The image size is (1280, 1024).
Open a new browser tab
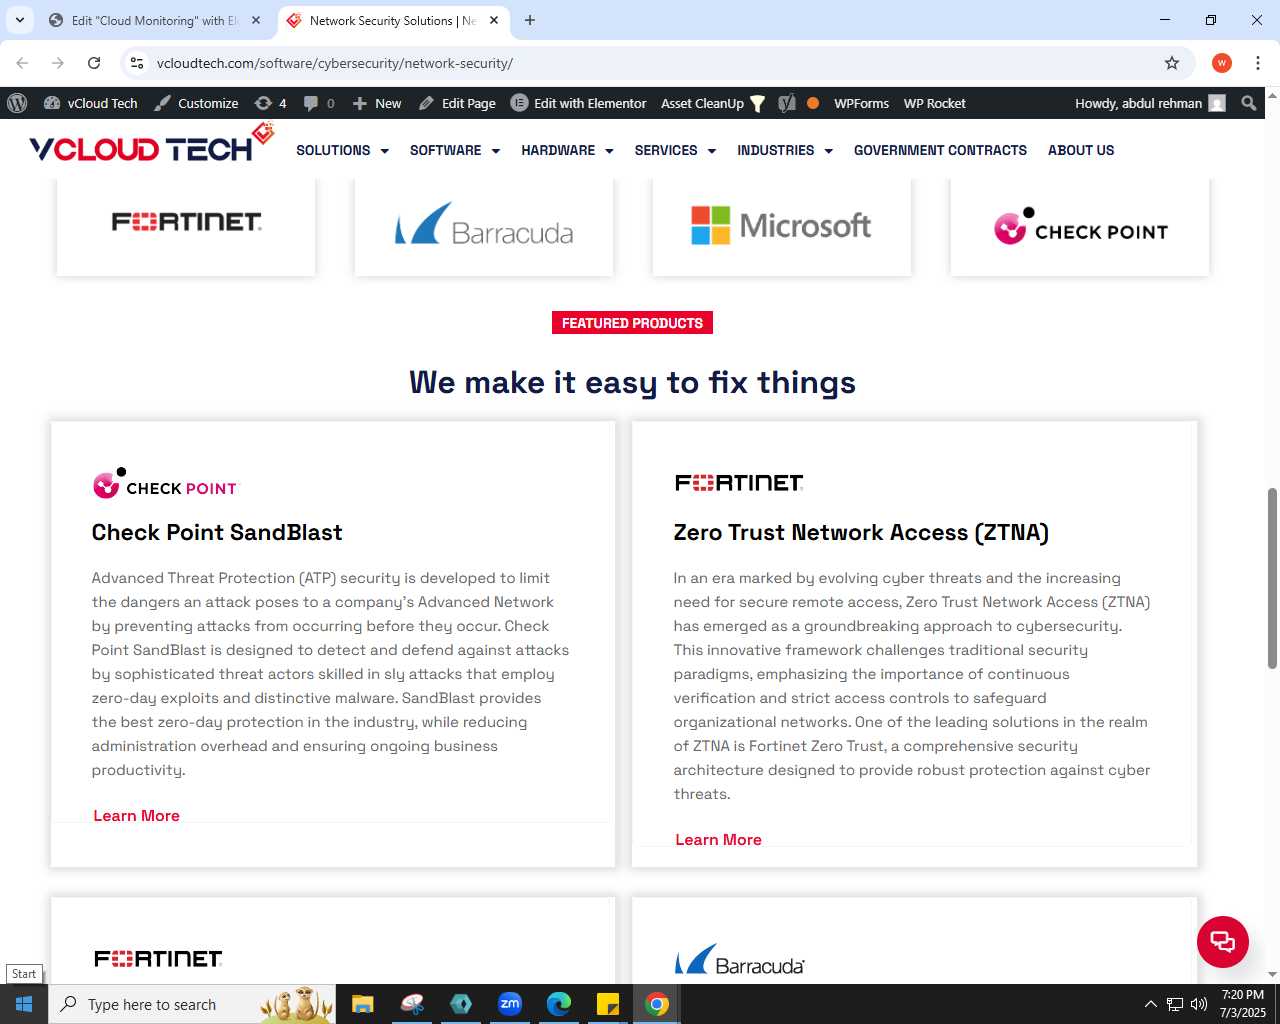tap(530, 20)
